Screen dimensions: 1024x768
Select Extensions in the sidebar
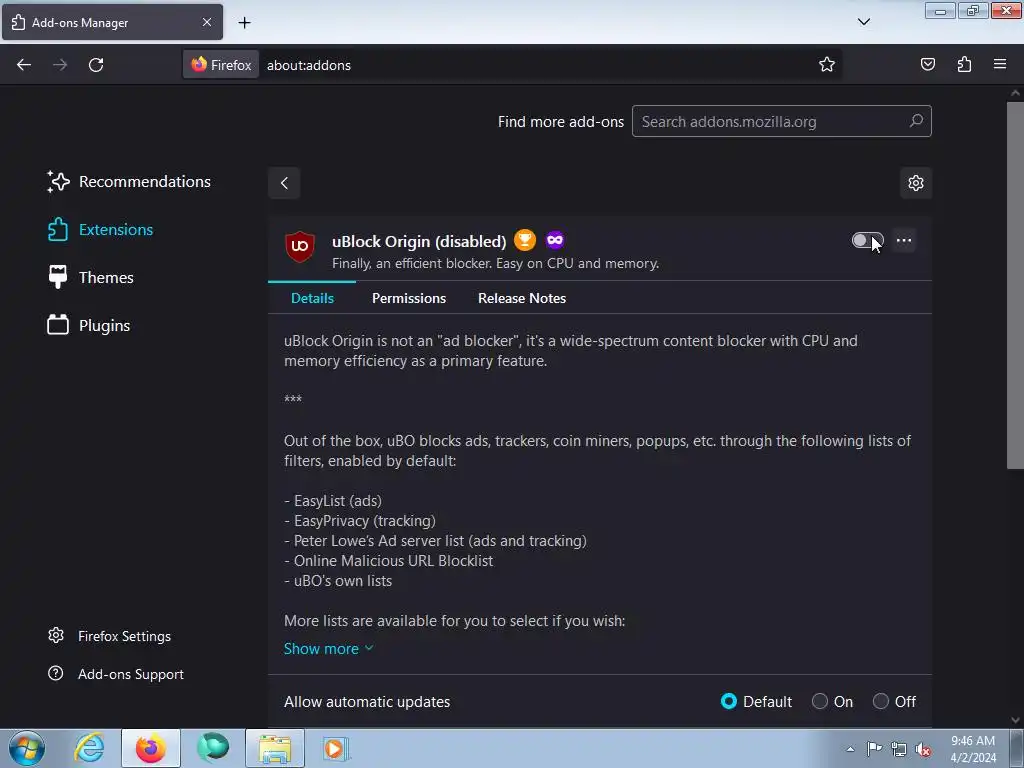pyautogui.click(x=101, y=229)
